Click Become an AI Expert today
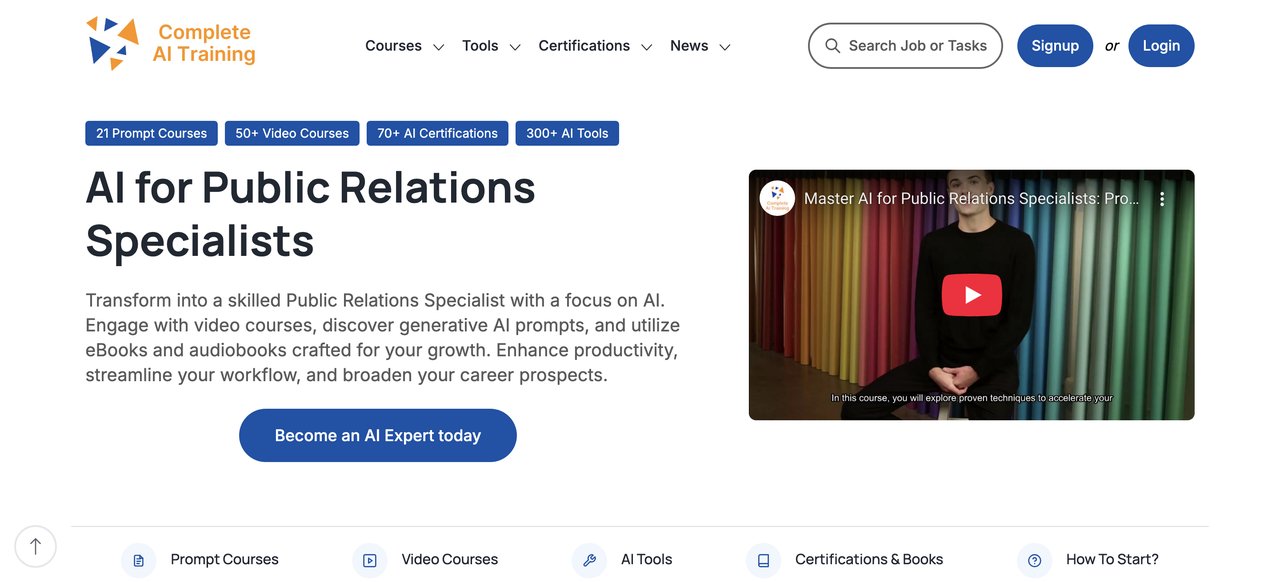Image resolution: width=1280 pixels, height=582 pixels. (378, 435)
